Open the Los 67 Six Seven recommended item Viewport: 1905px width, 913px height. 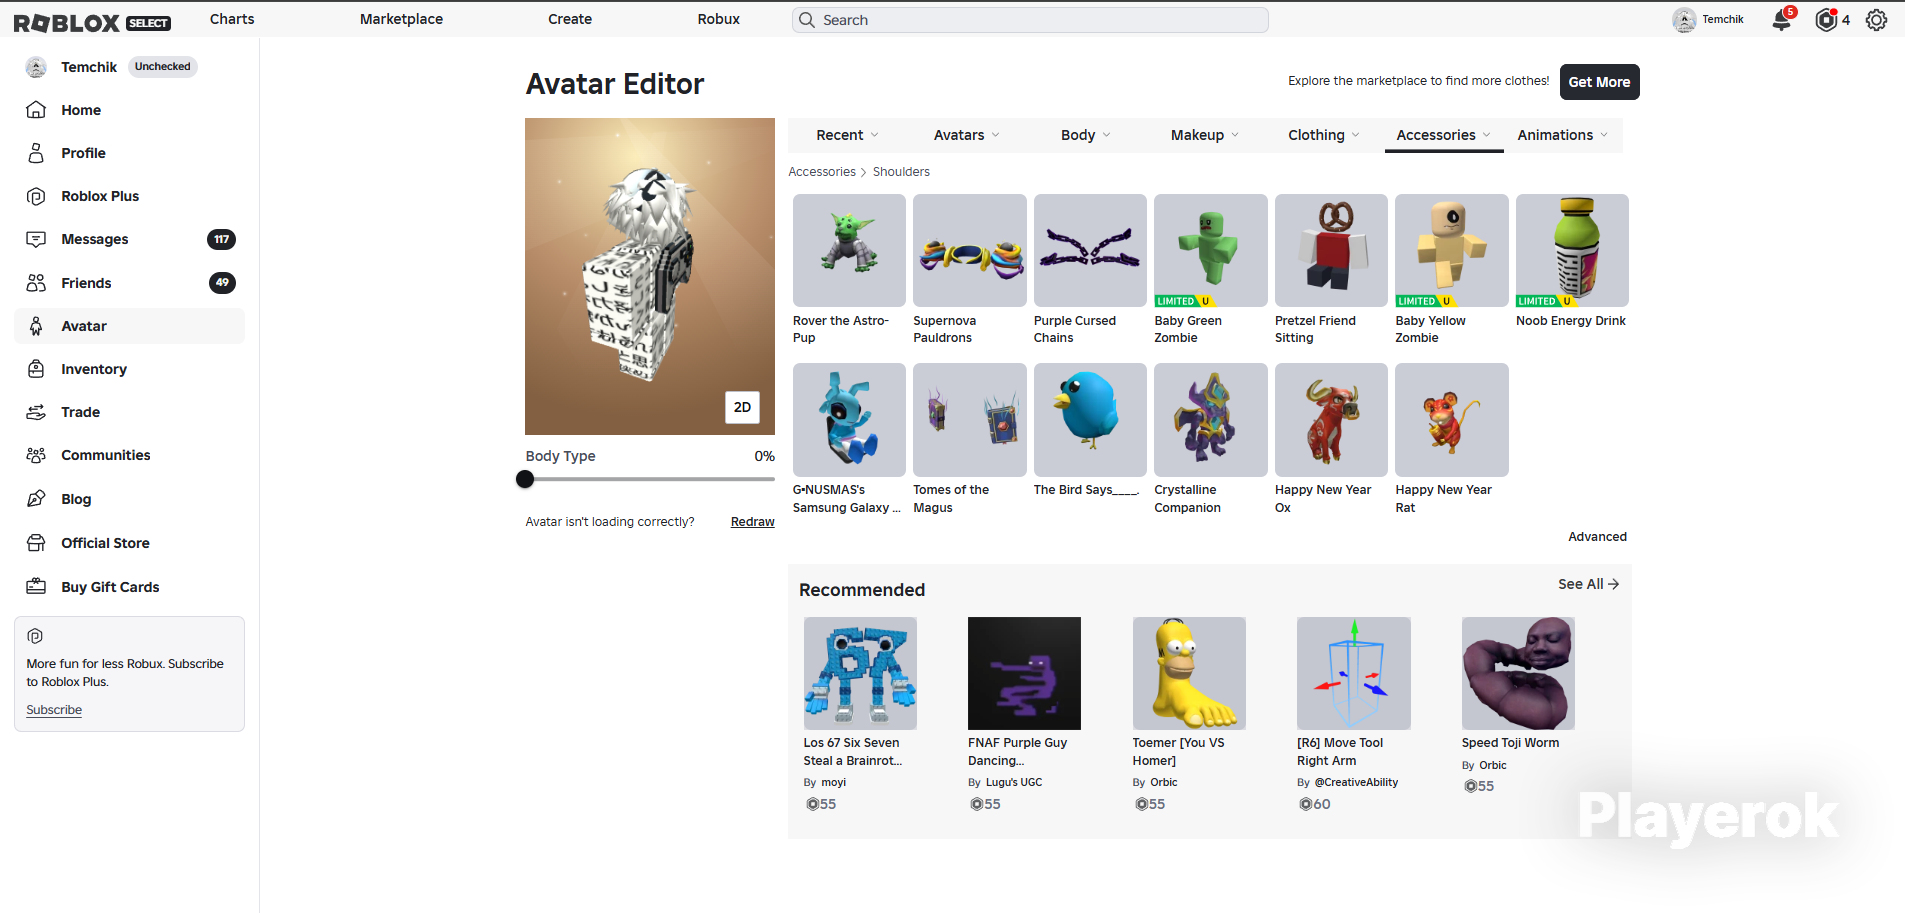click(860, 673)
